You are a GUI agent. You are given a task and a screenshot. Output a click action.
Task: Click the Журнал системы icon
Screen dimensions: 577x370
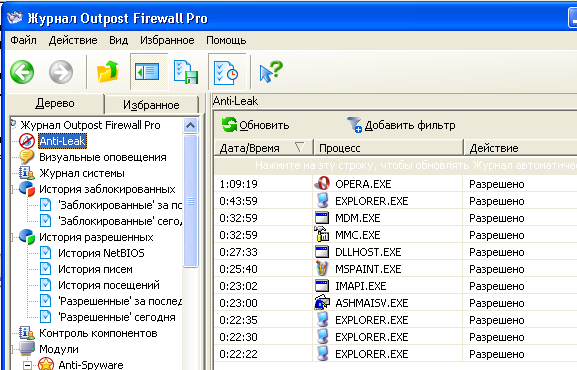point(27,173)
